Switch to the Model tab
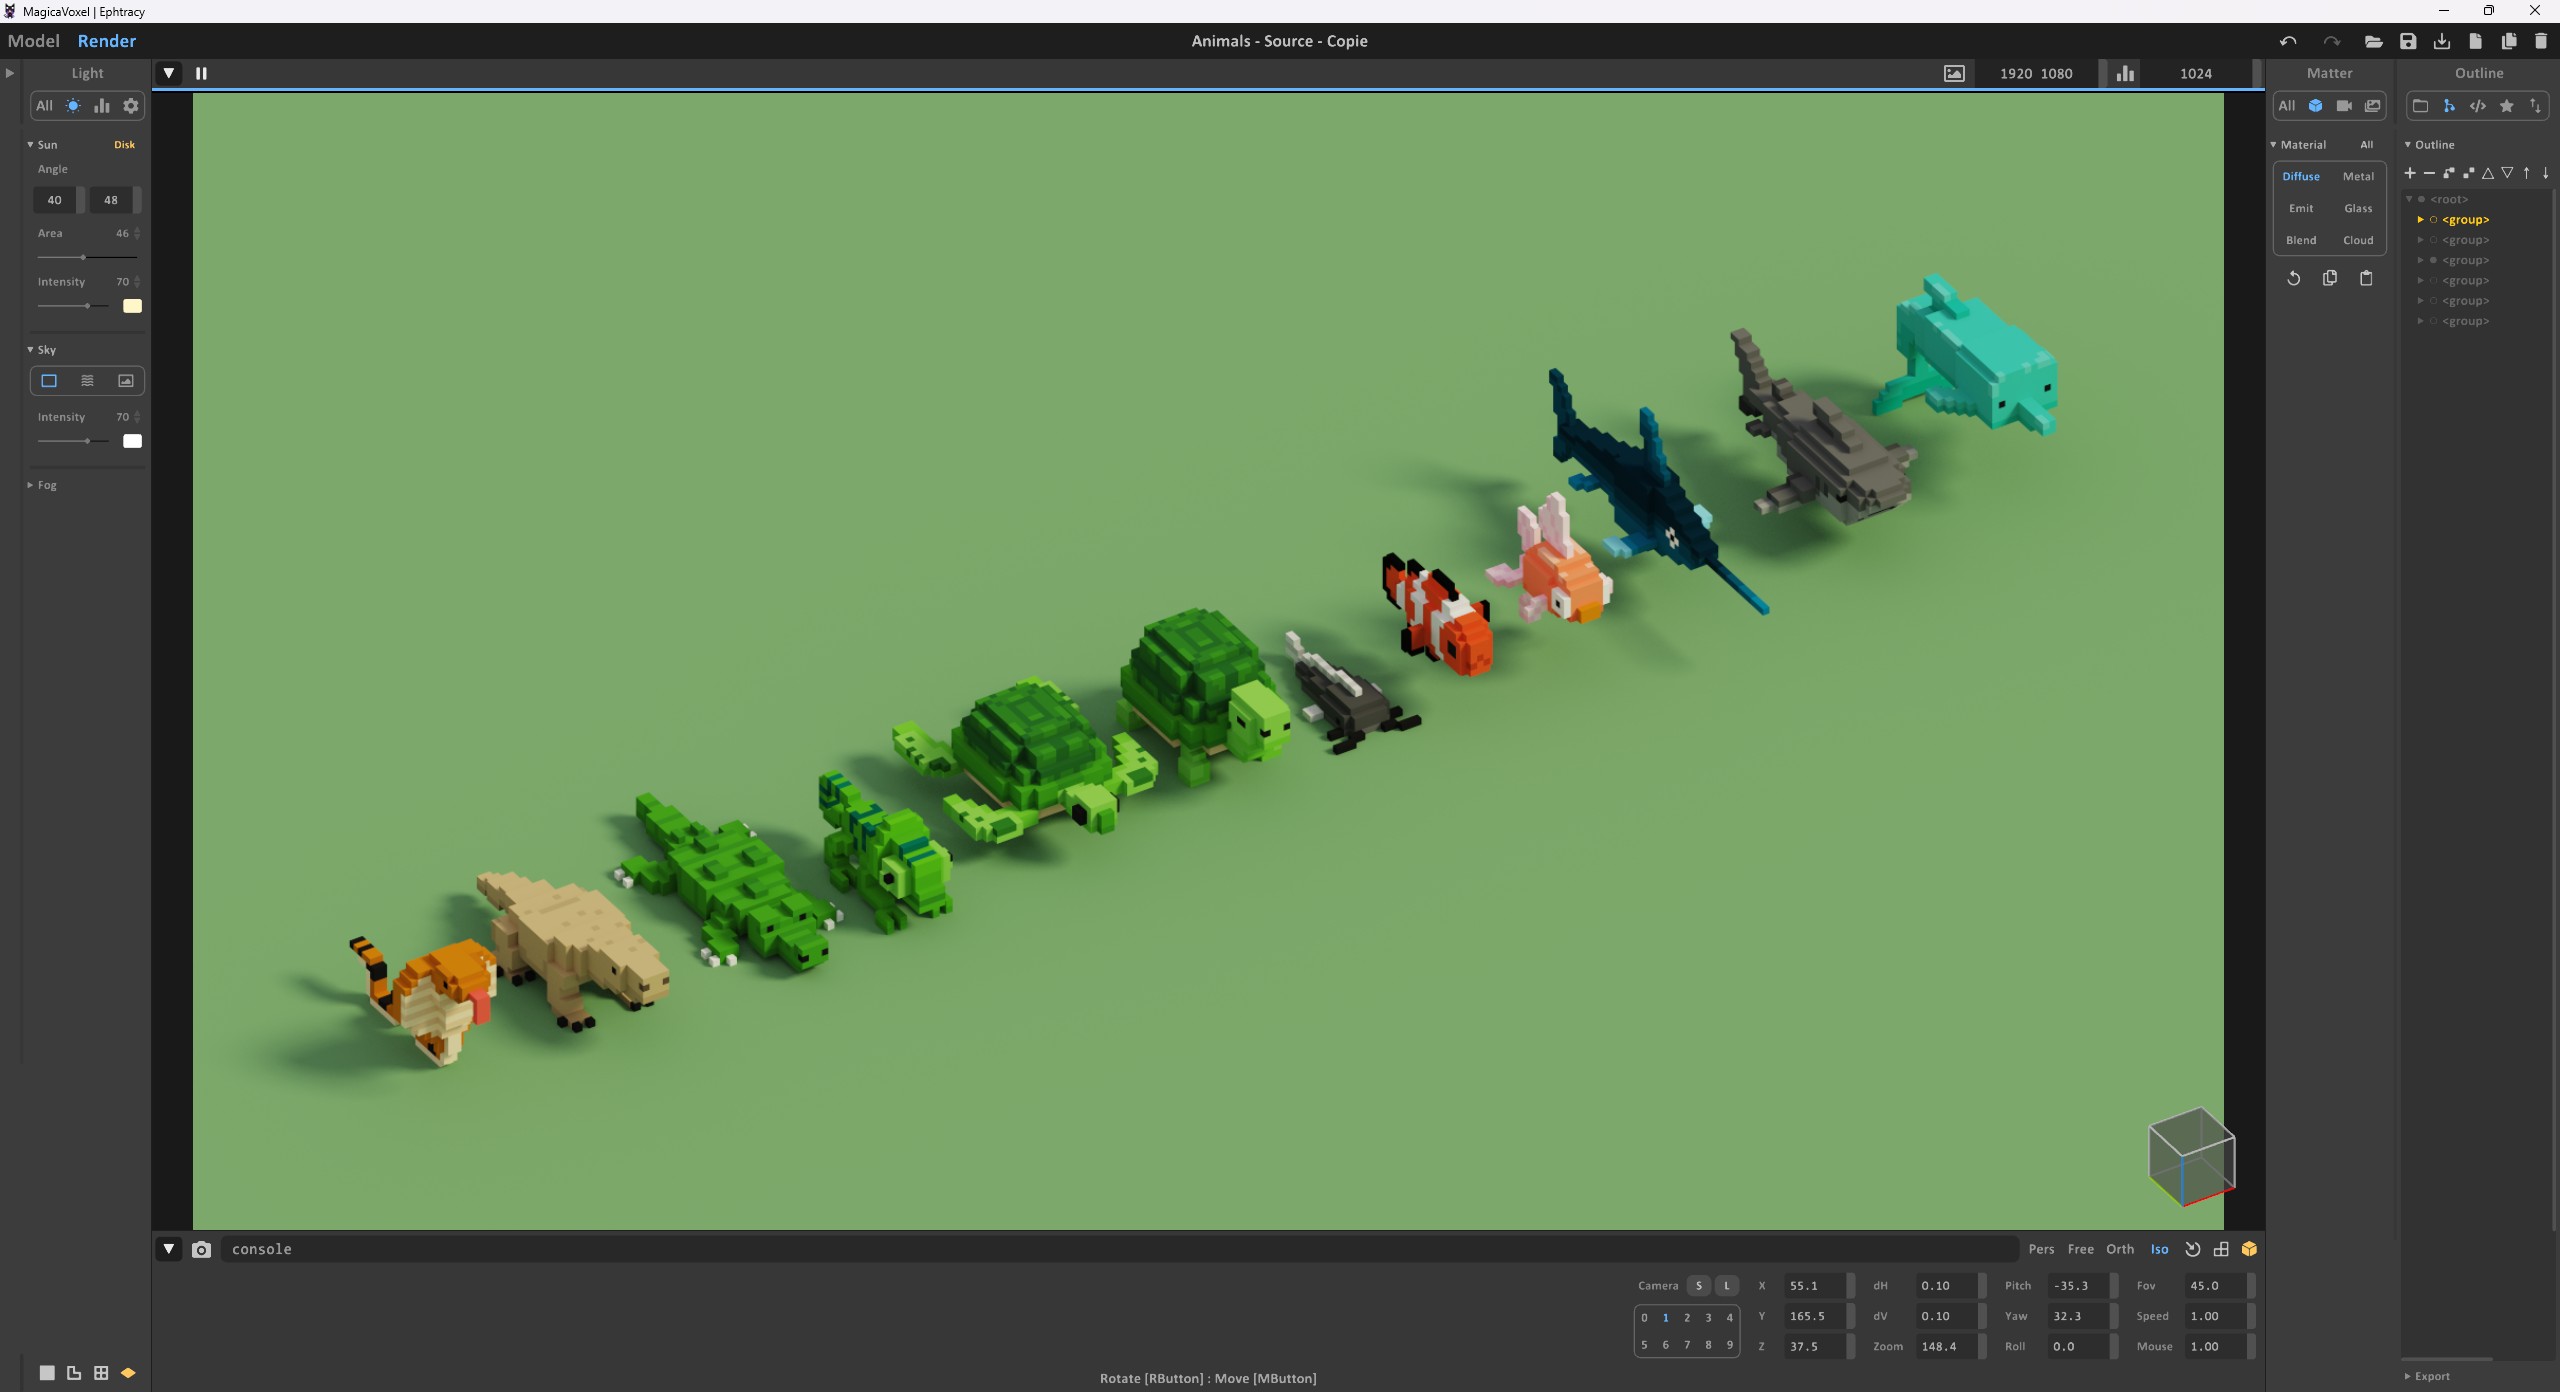Image resolution: width=2560 pixels, height=1392 pixels. (x=34, y=41)
